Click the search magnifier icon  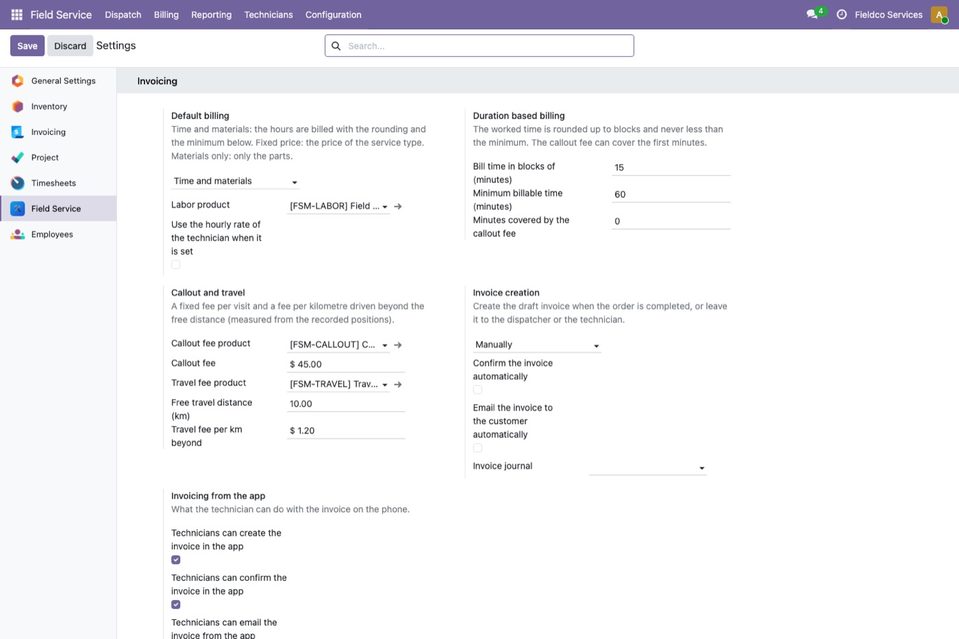336,46
